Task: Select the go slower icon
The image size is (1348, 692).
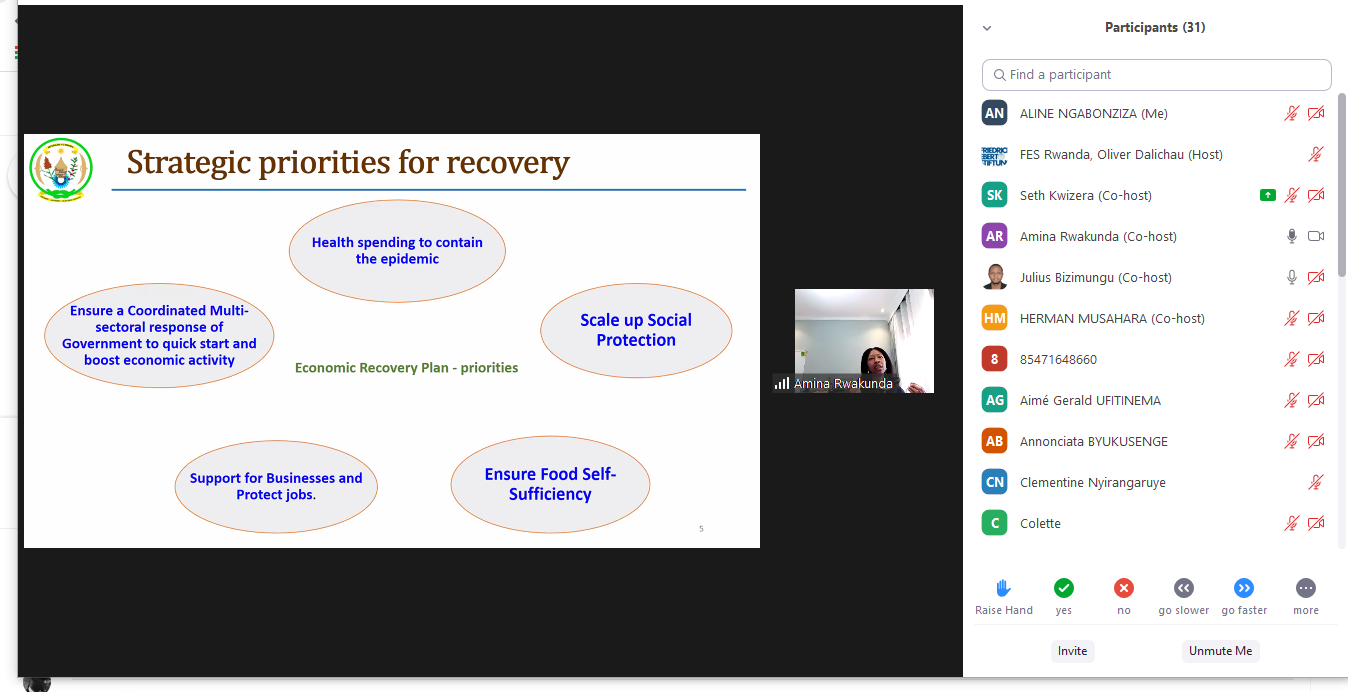Action: point(1184,588)
